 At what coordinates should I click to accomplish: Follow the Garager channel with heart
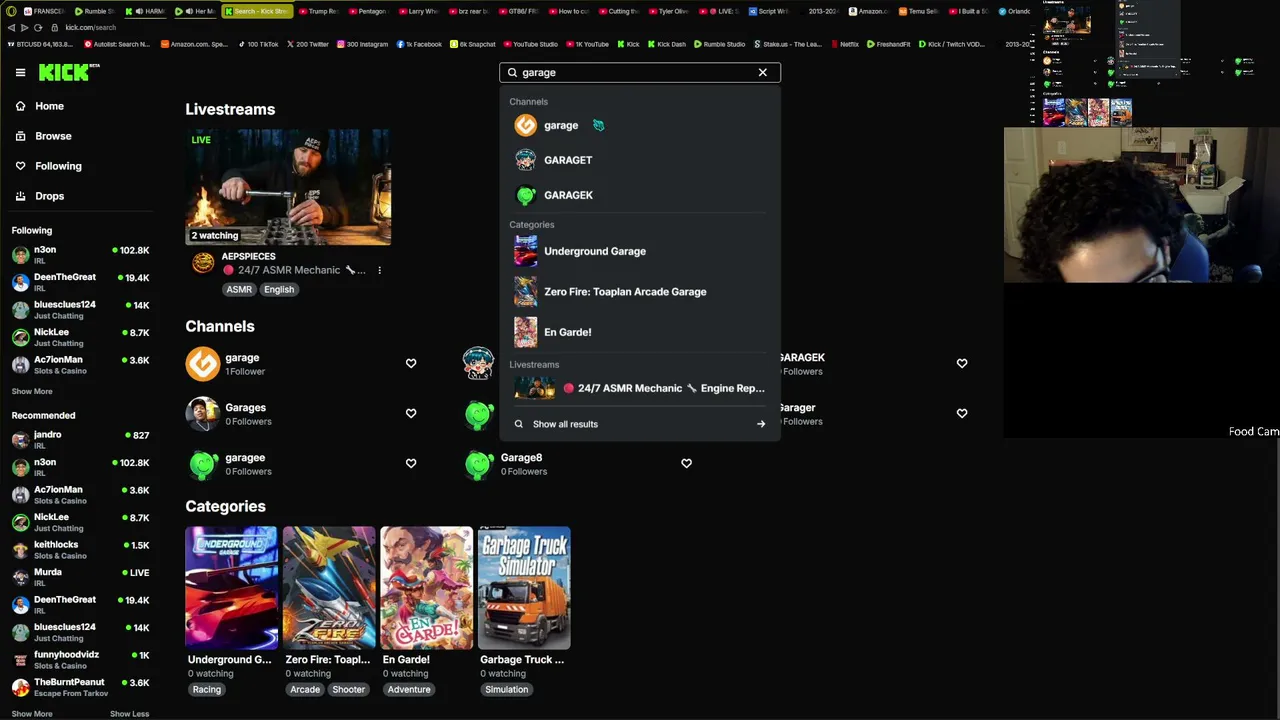pyautogui.click(x=962, y=413)
